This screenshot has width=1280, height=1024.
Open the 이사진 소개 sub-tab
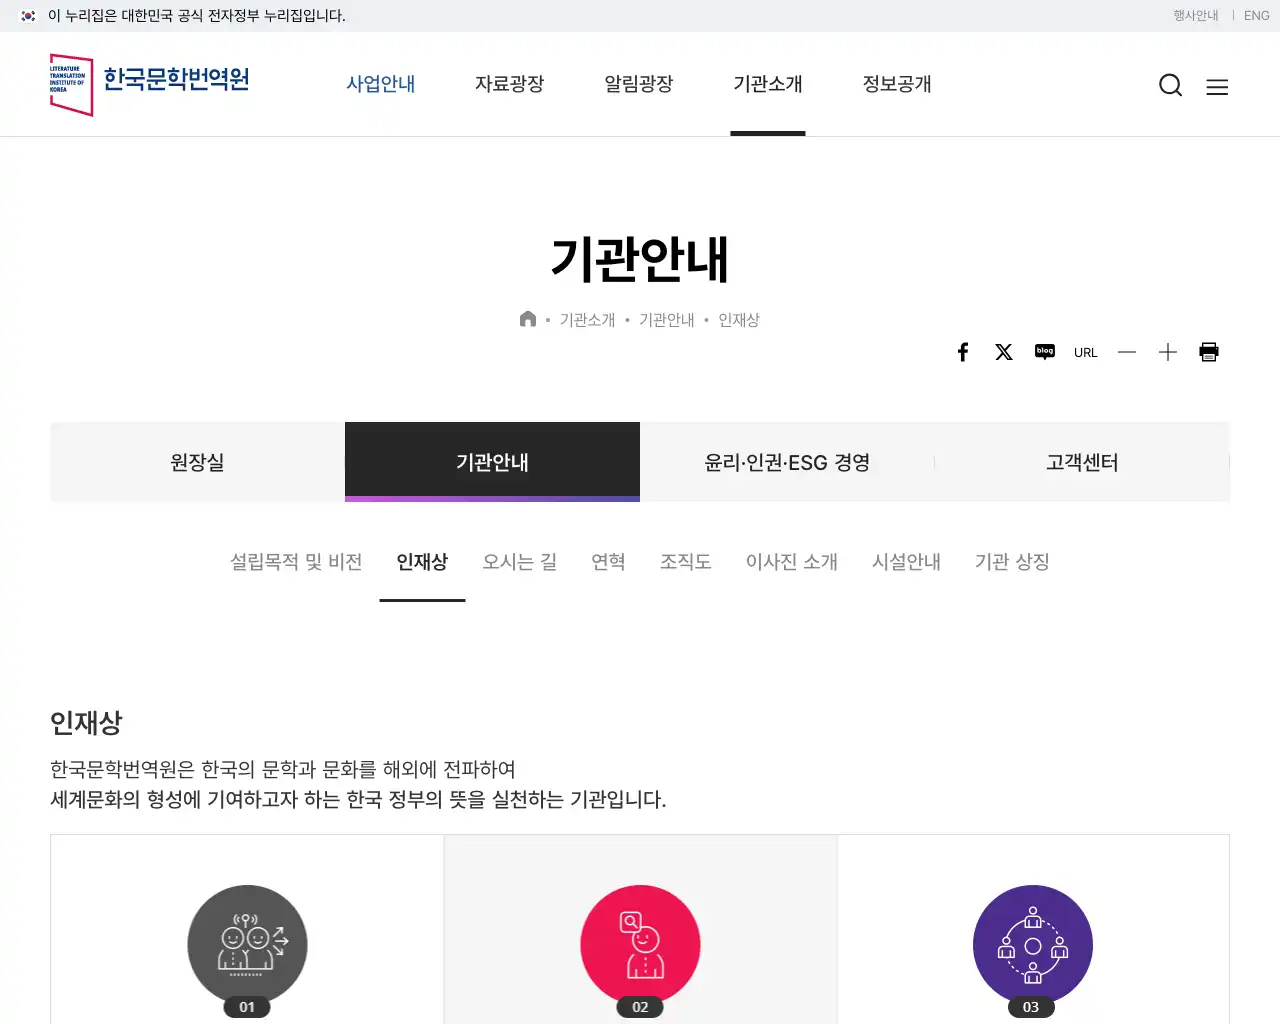point(792,562)
